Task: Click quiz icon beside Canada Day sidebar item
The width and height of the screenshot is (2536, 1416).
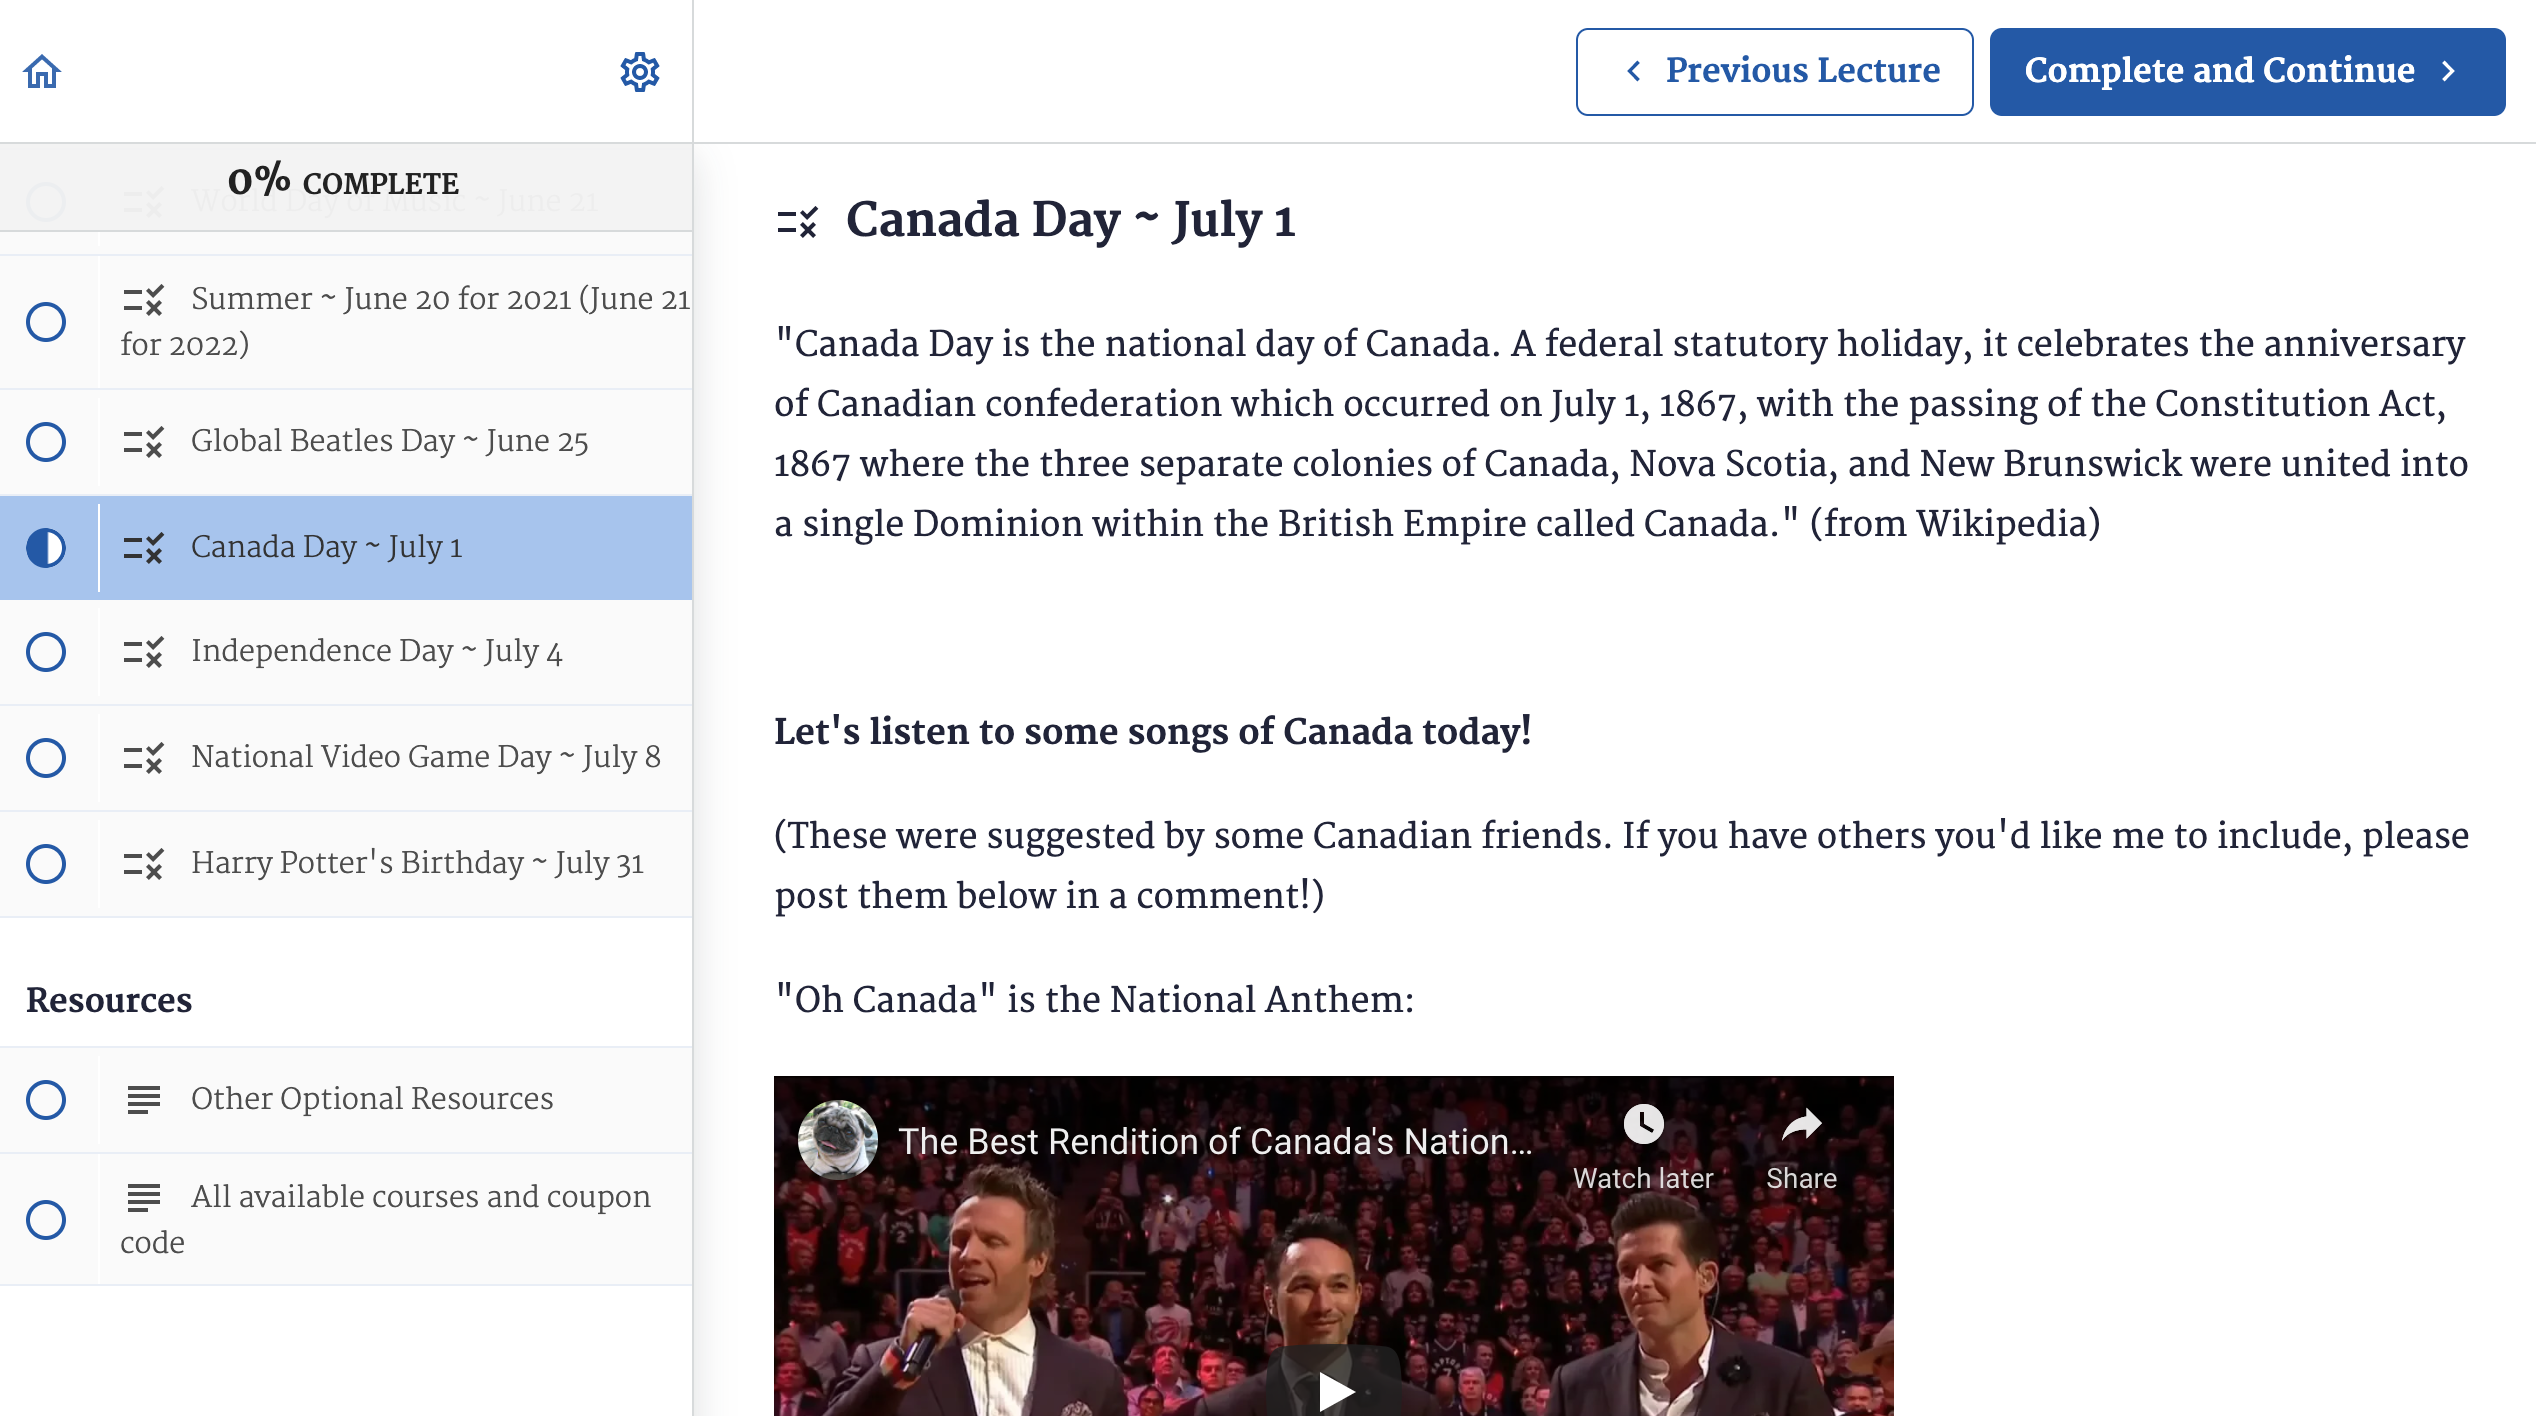Action: click(143, 548)
